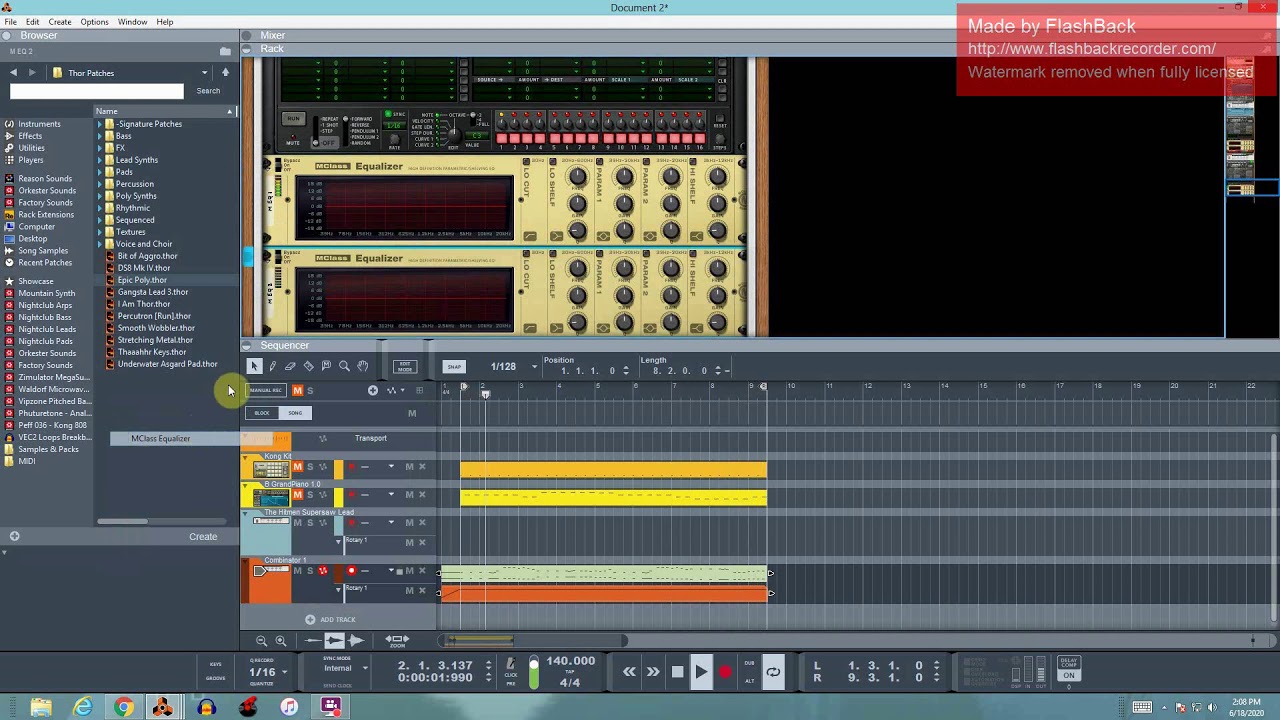Select the Razor tool in sequencer toolbar
Screen dimensions: 1280x720
(x=308, y=367)
